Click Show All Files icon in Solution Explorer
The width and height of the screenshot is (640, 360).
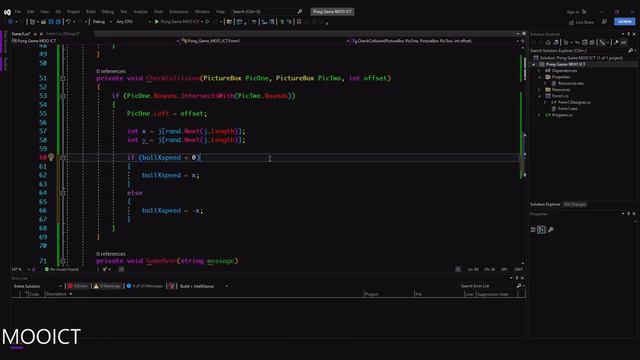point(592,42)
